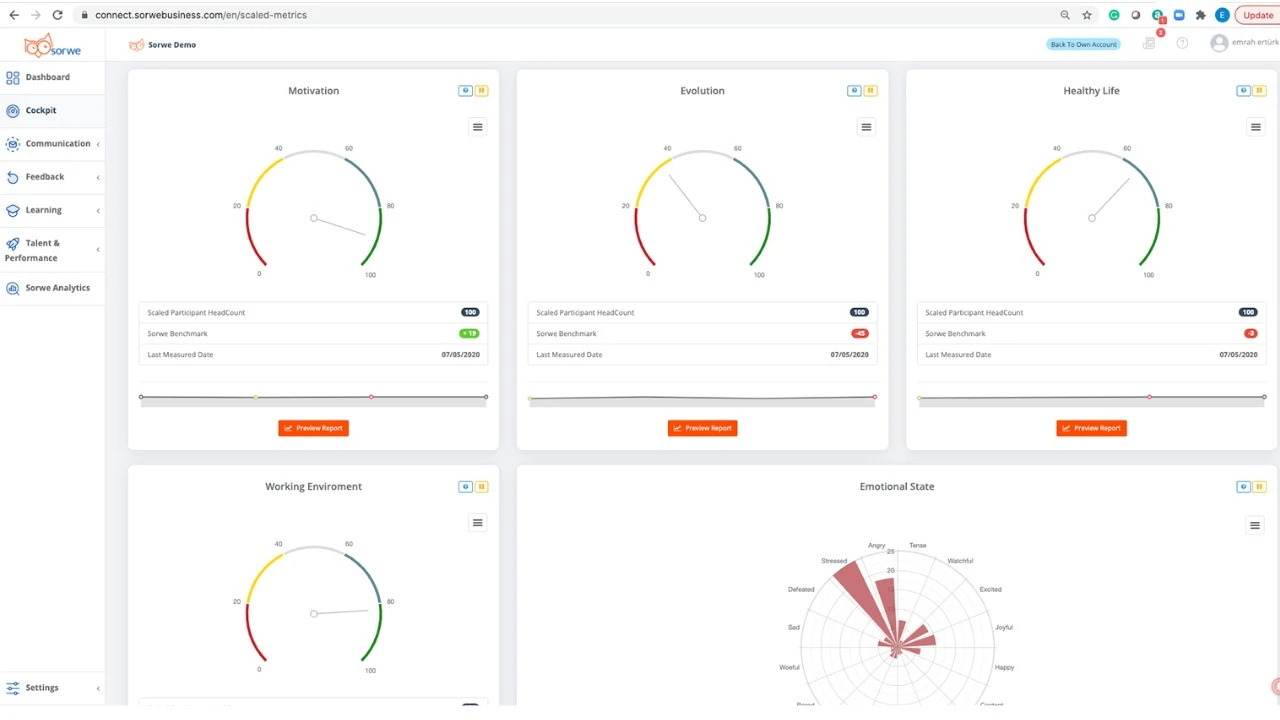Pause the Emotional State metric

pyautogui.click(x=1260, y=487)
